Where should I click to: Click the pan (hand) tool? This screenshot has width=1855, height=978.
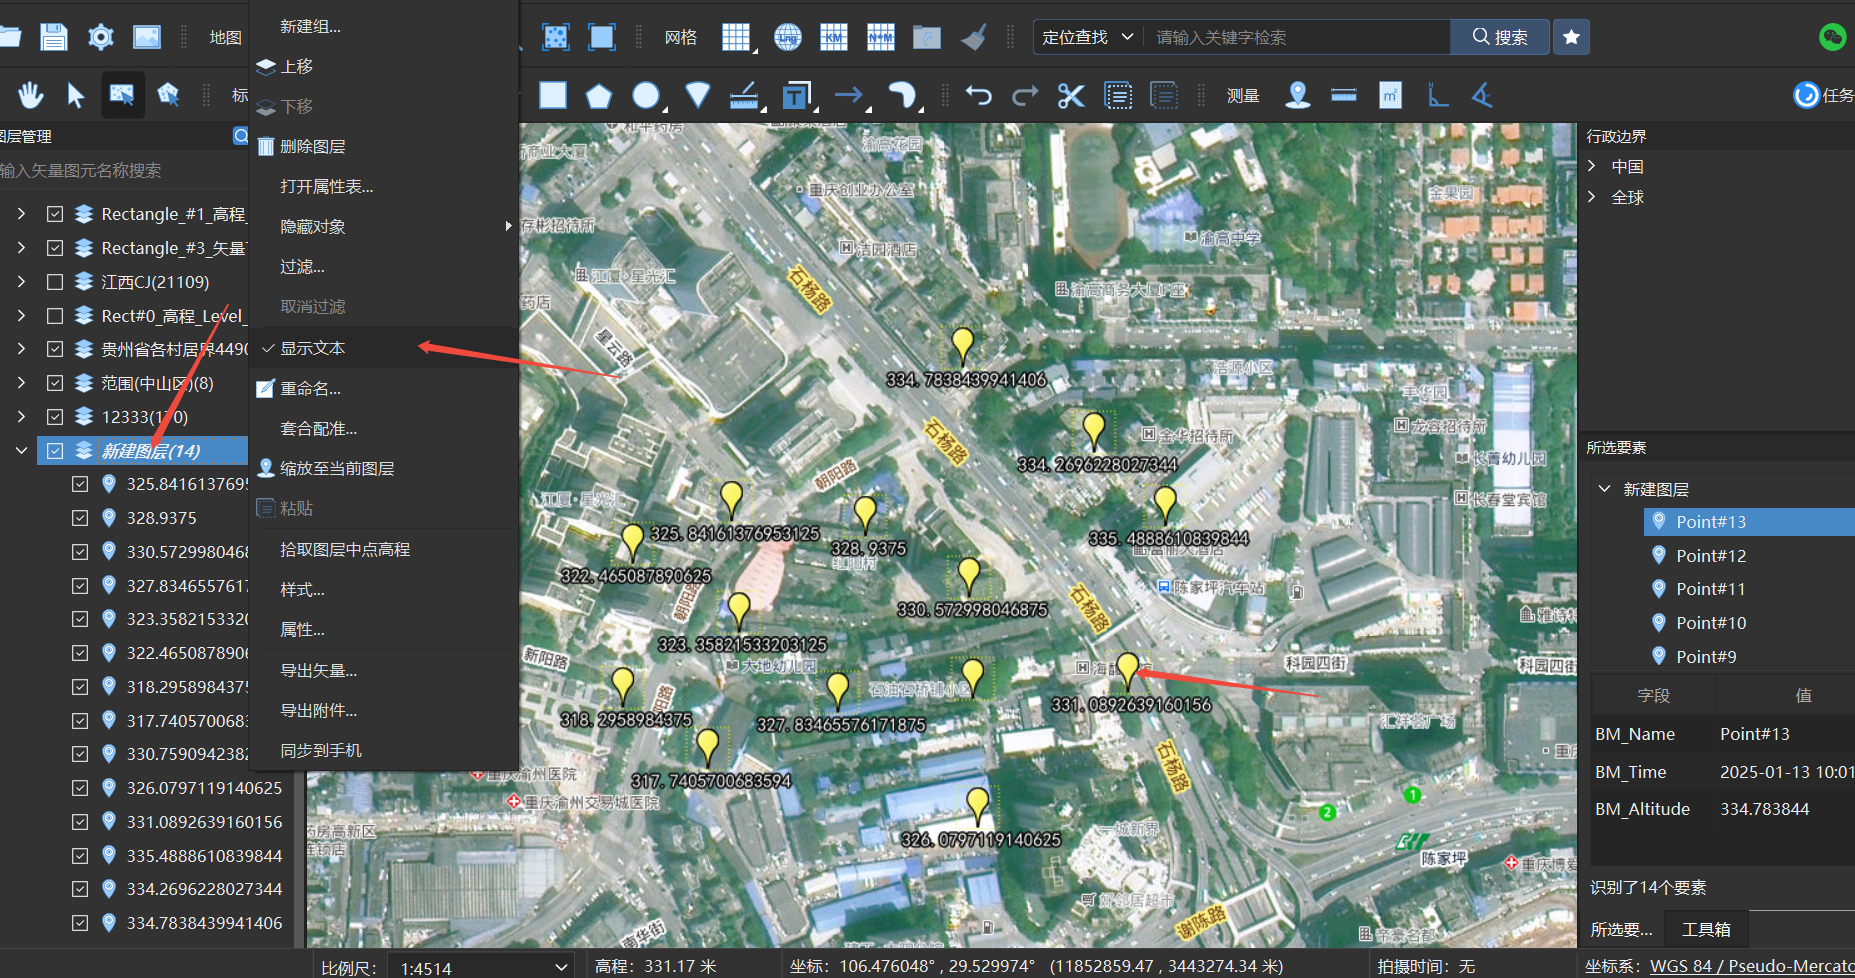point(30,95)
